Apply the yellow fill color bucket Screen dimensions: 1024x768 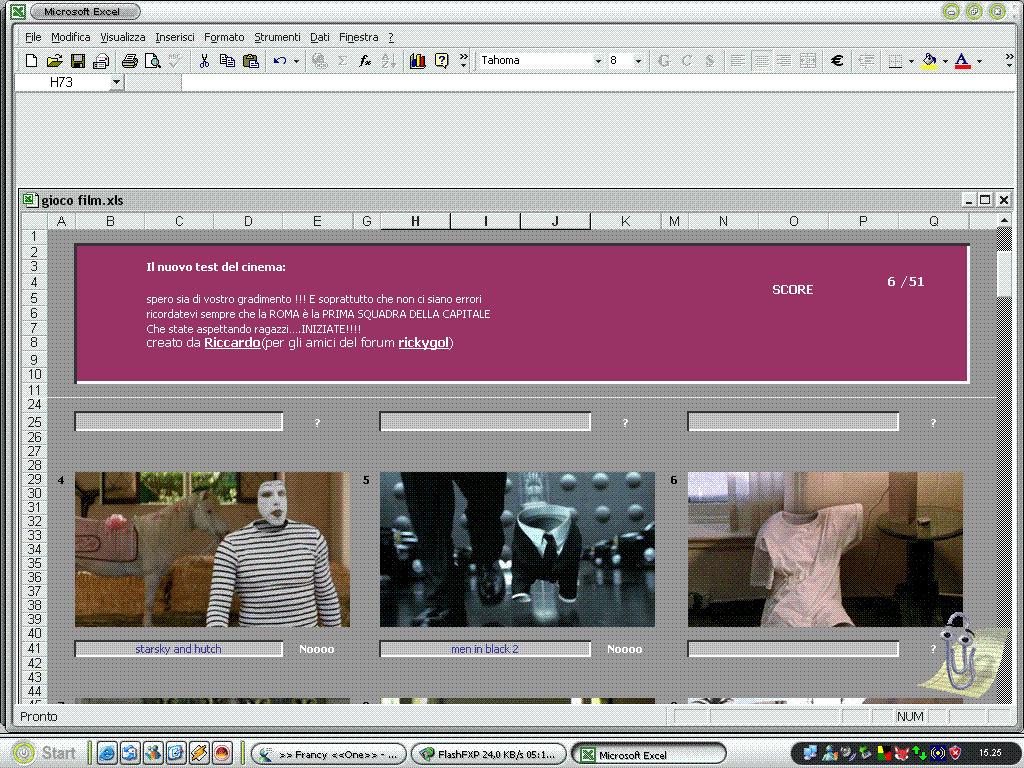(929, 61)
